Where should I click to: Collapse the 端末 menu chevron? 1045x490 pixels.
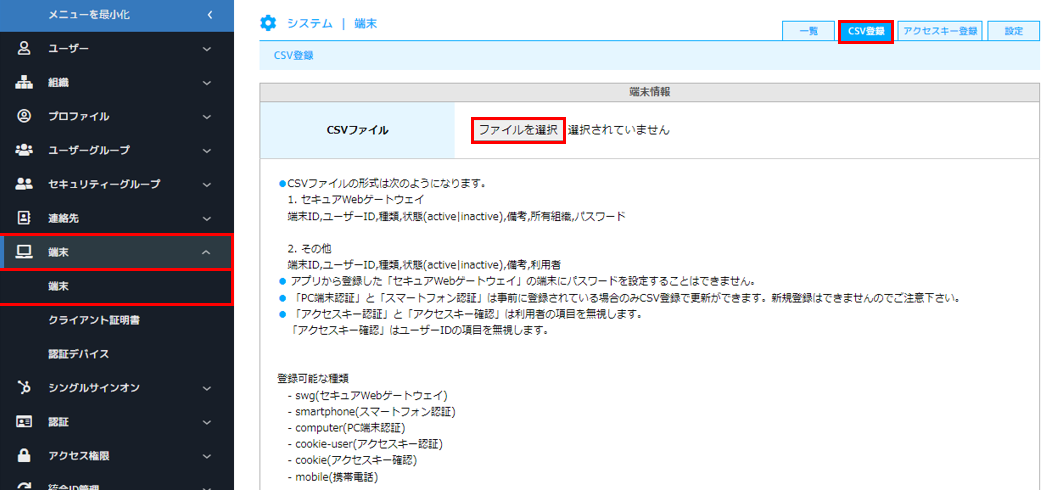(207, 252)
